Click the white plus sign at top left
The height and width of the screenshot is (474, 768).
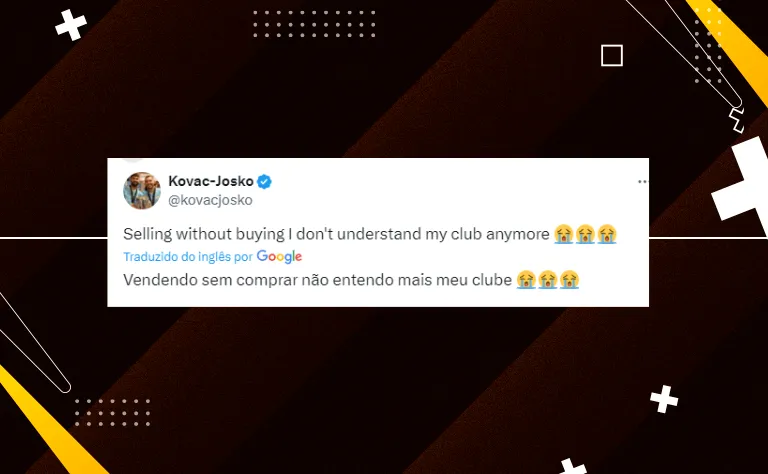[x=71, y=24]
